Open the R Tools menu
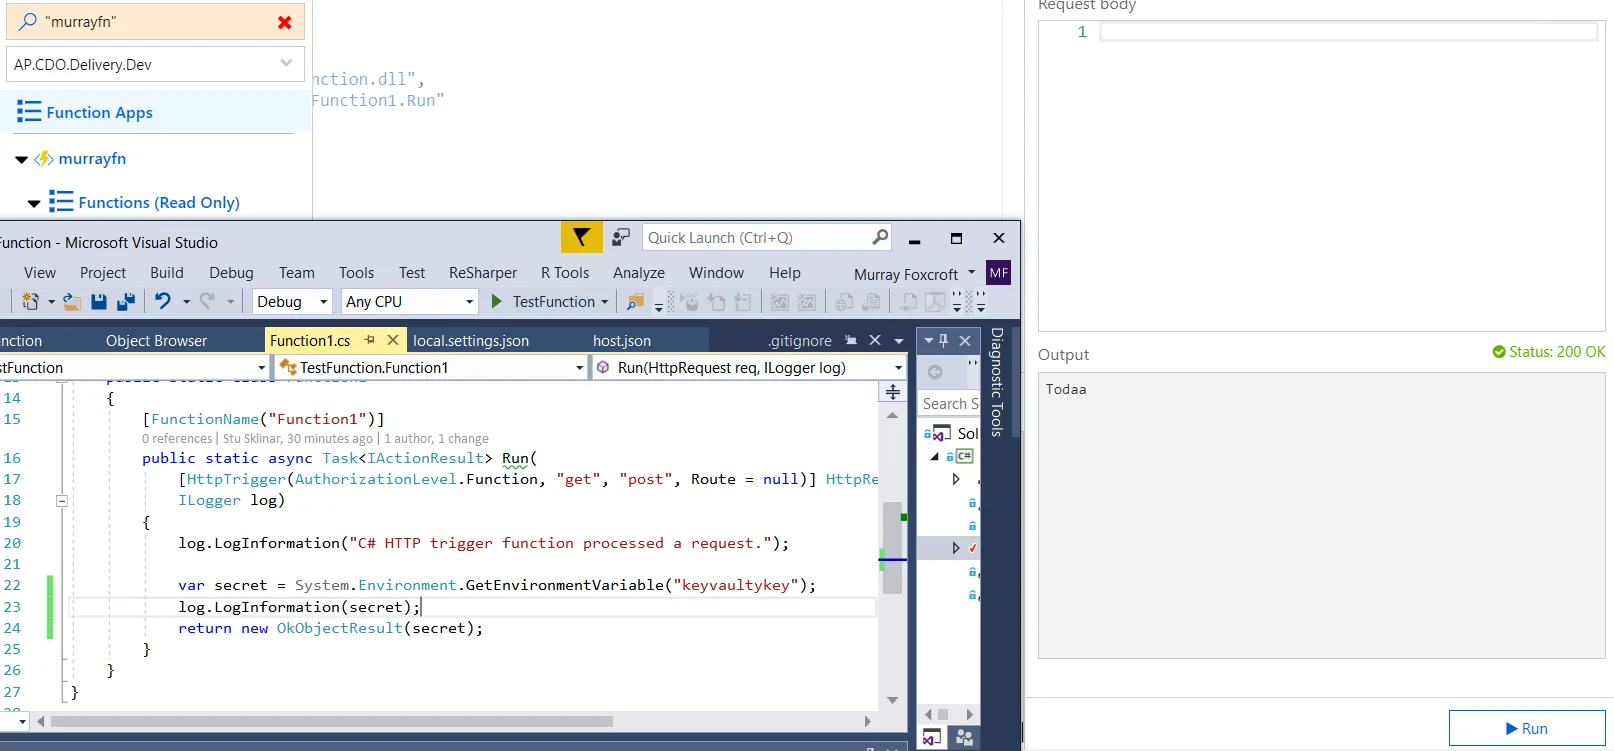The image size is (1614, 751). 565,272
